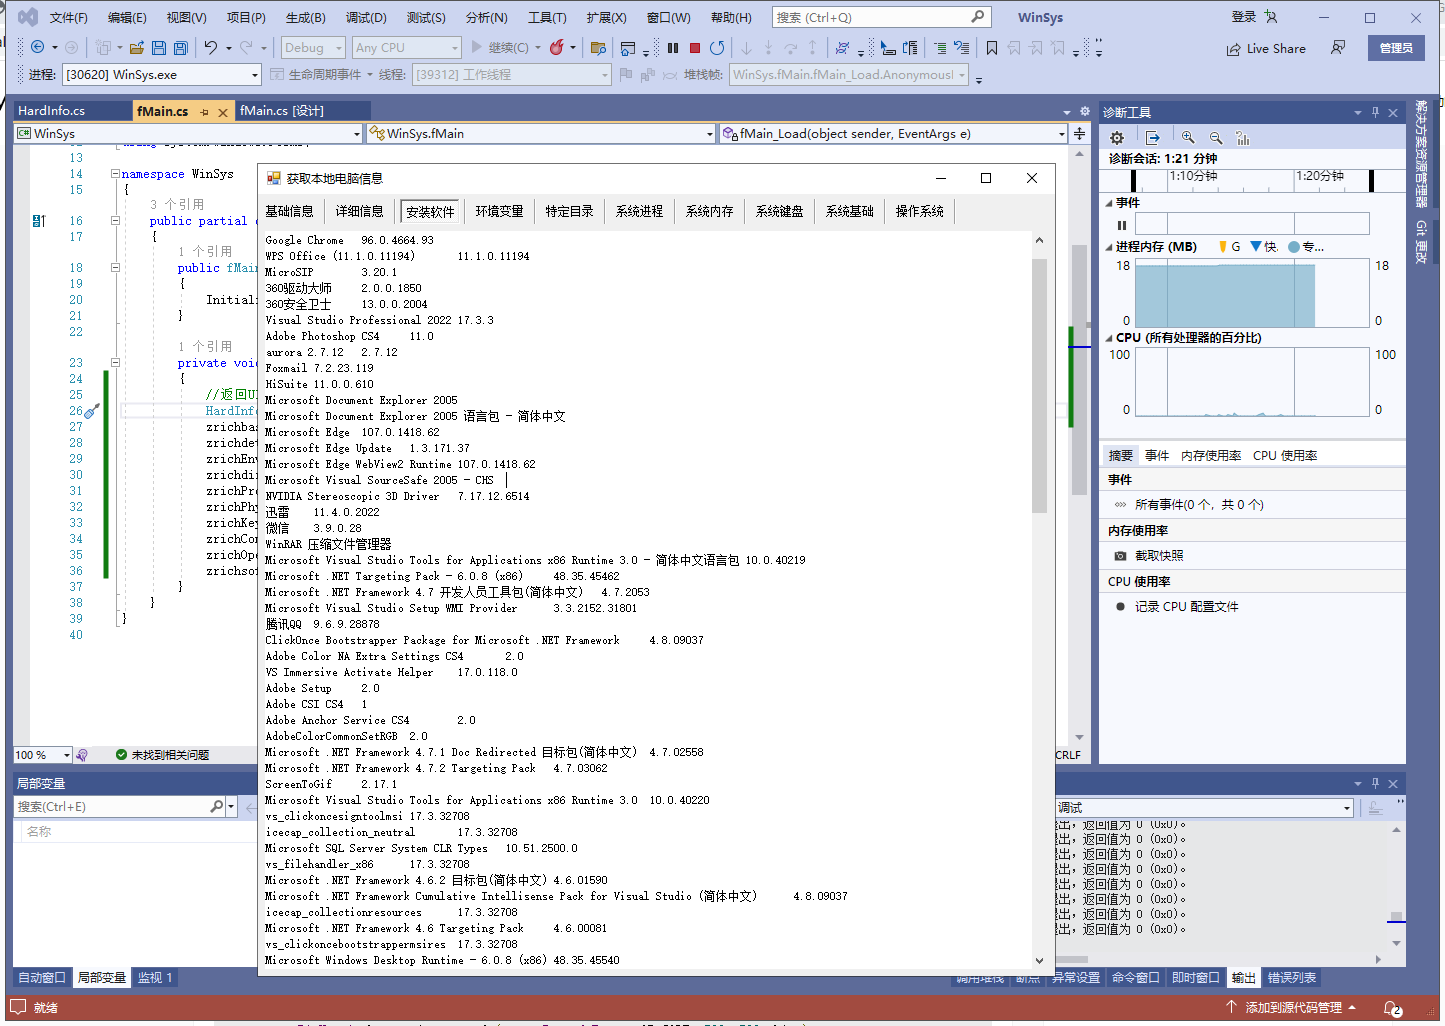Stop debugging with red square icon
Image resolution: width=1445 pixels, height=1026 pixels.
[695, 47]
